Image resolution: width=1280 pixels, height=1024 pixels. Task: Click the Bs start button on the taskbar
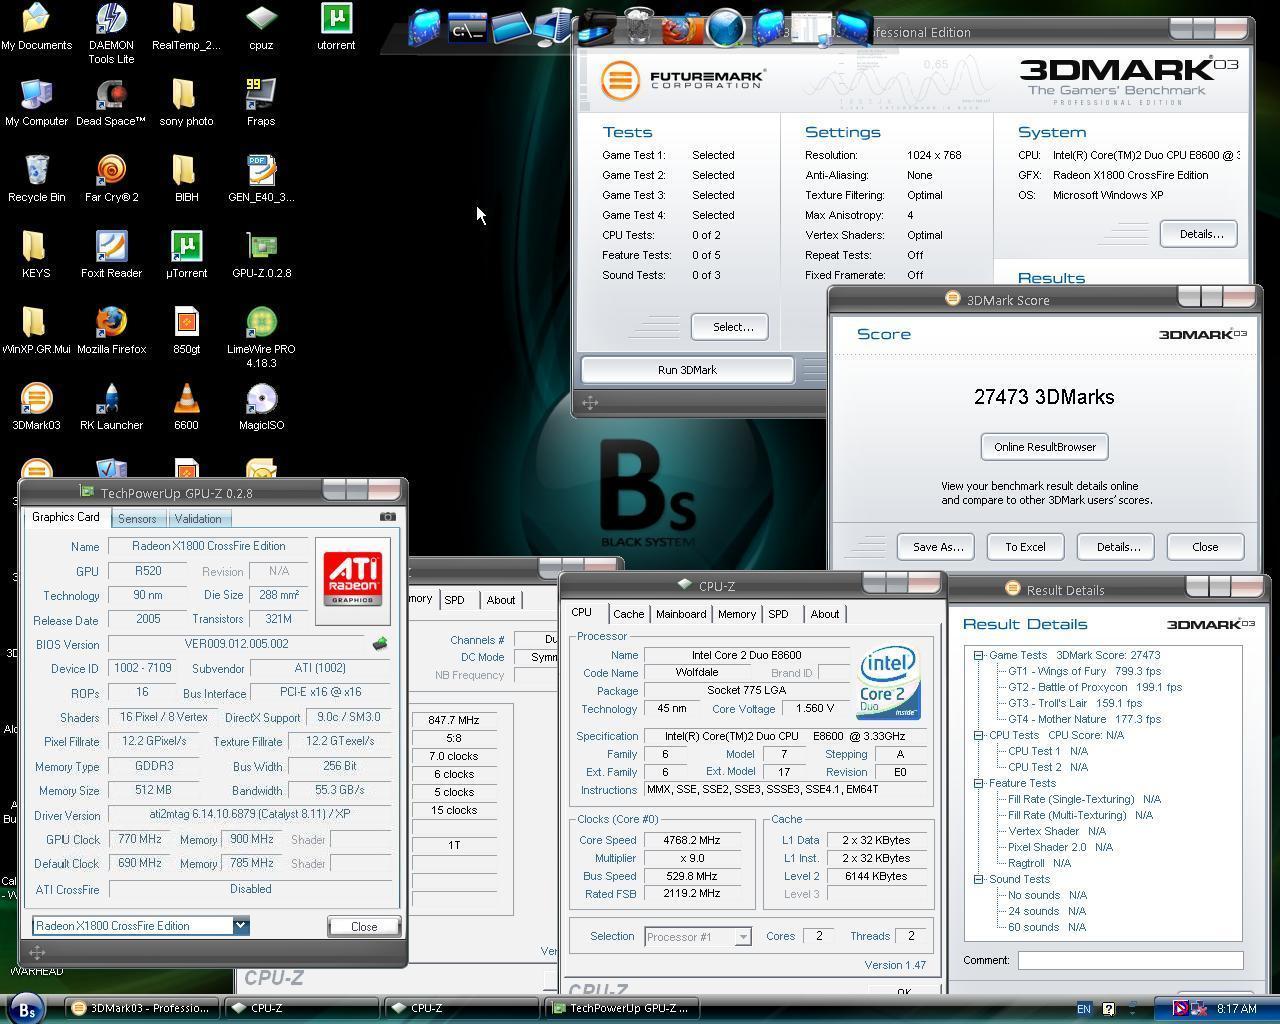click(x=27, y=1009)
